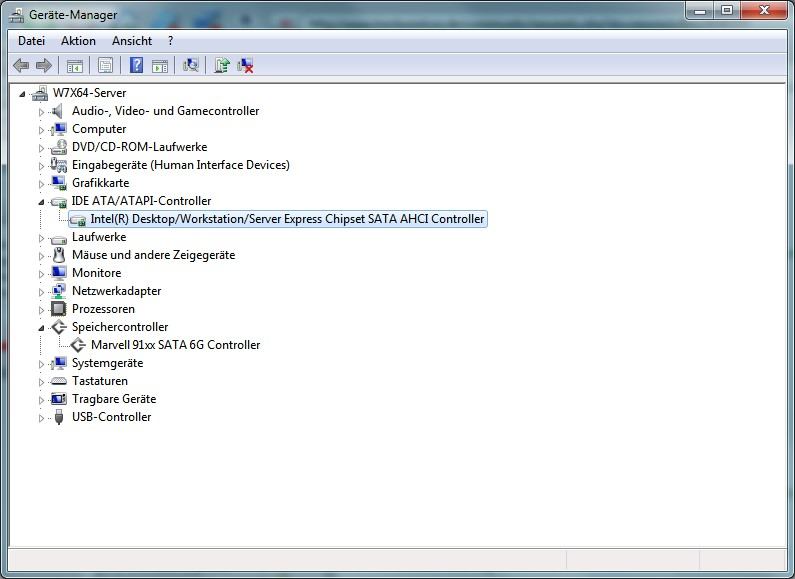This screenshot has width=795, height=579.
Task: Expand Eingabegeräte (Human Interface Devices)
Action: pos(41,166)
